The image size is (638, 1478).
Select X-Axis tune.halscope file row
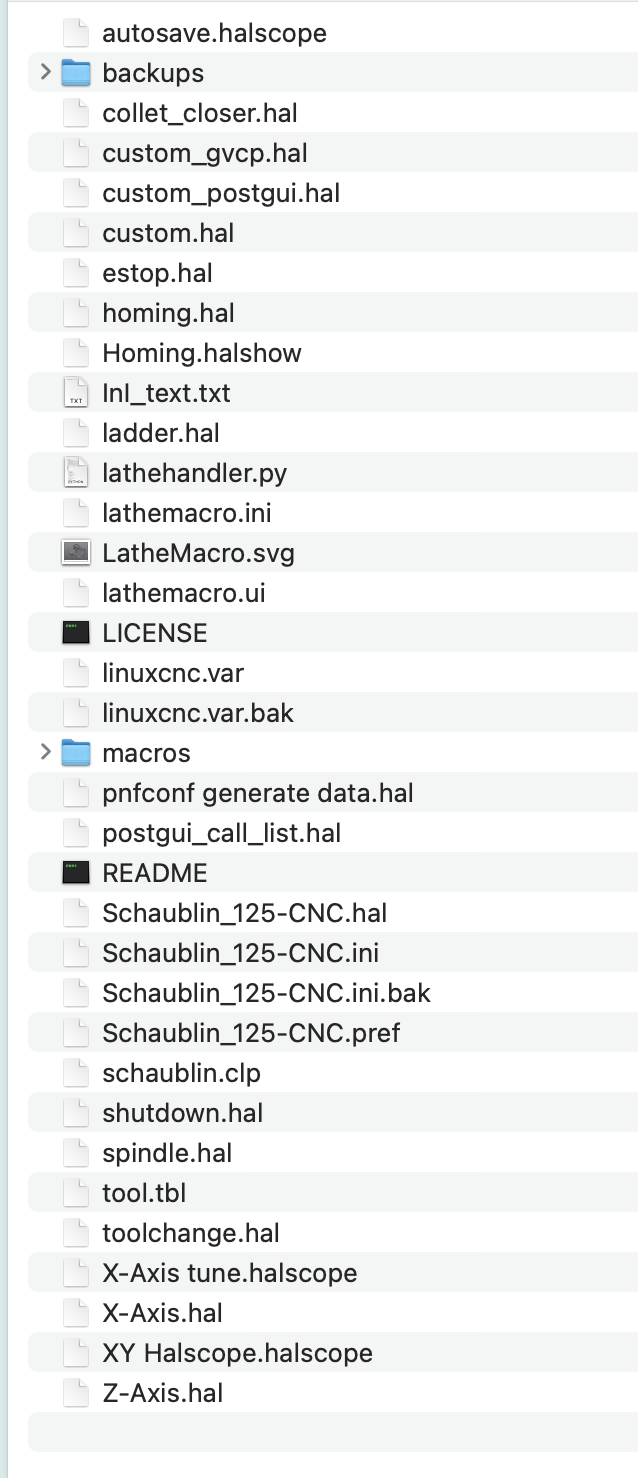(x=333, y=1272)
